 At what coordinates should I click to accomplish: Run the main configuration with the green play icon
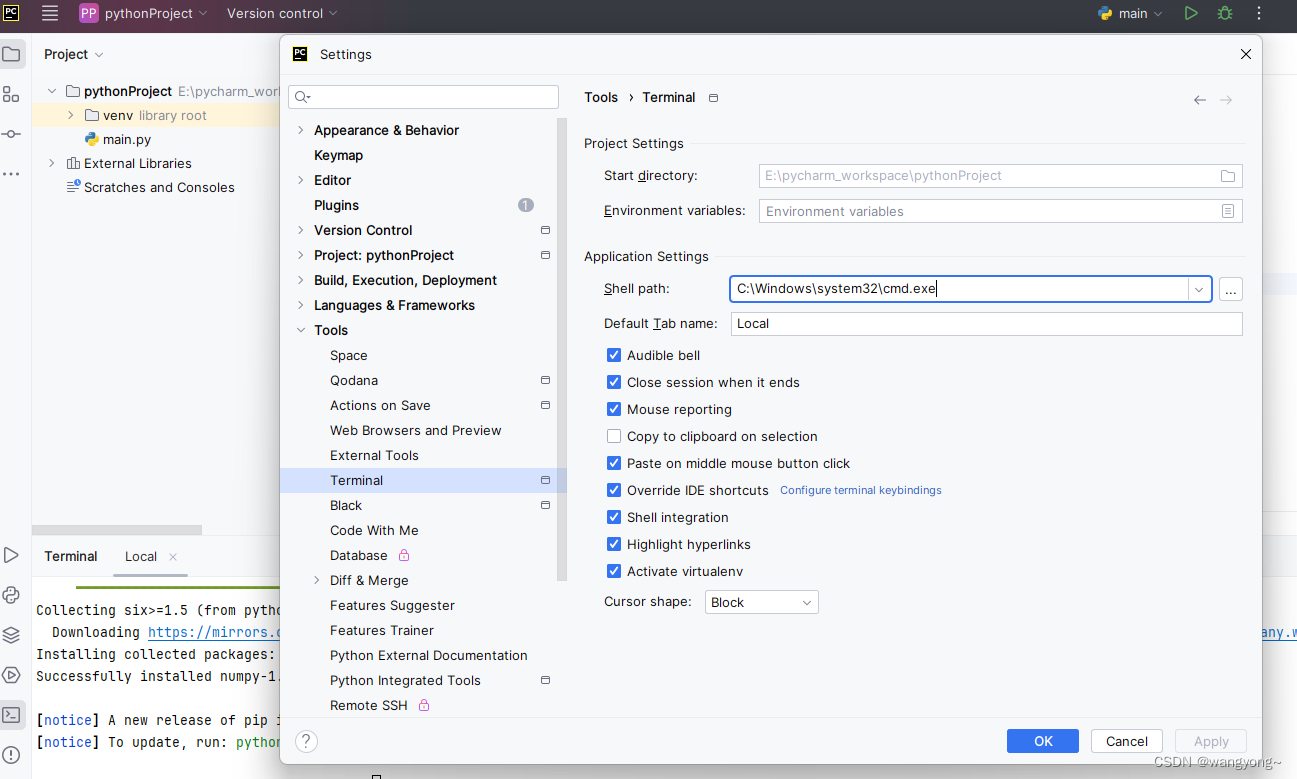1190,14
